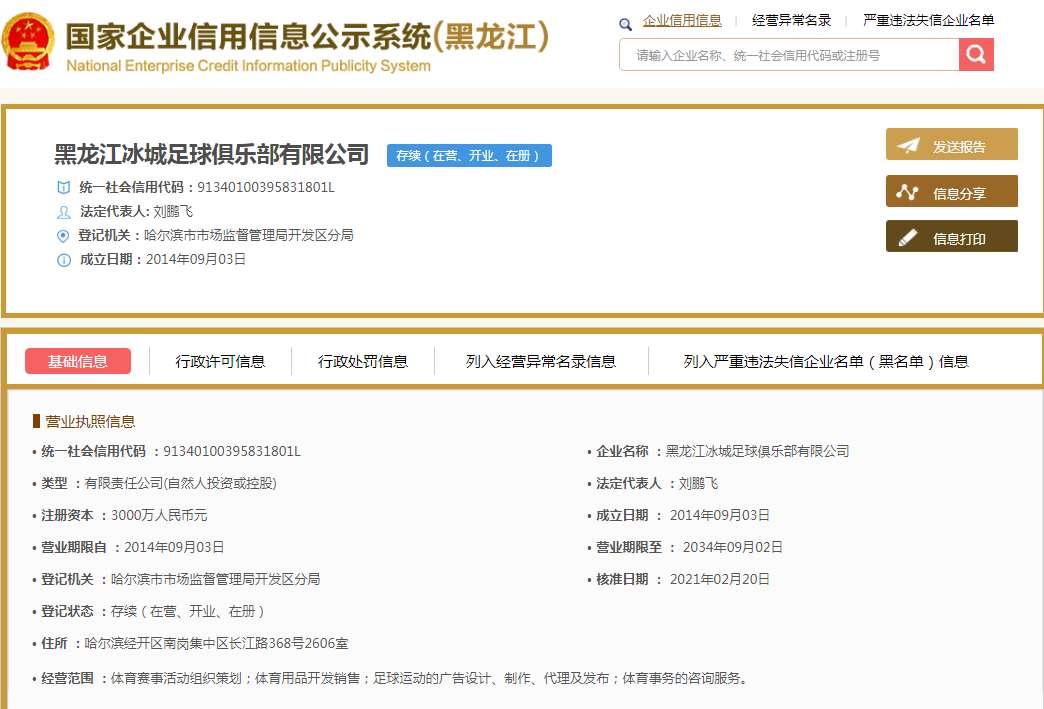
Task: Click the 发送报告 button
Action: (951, 144)
